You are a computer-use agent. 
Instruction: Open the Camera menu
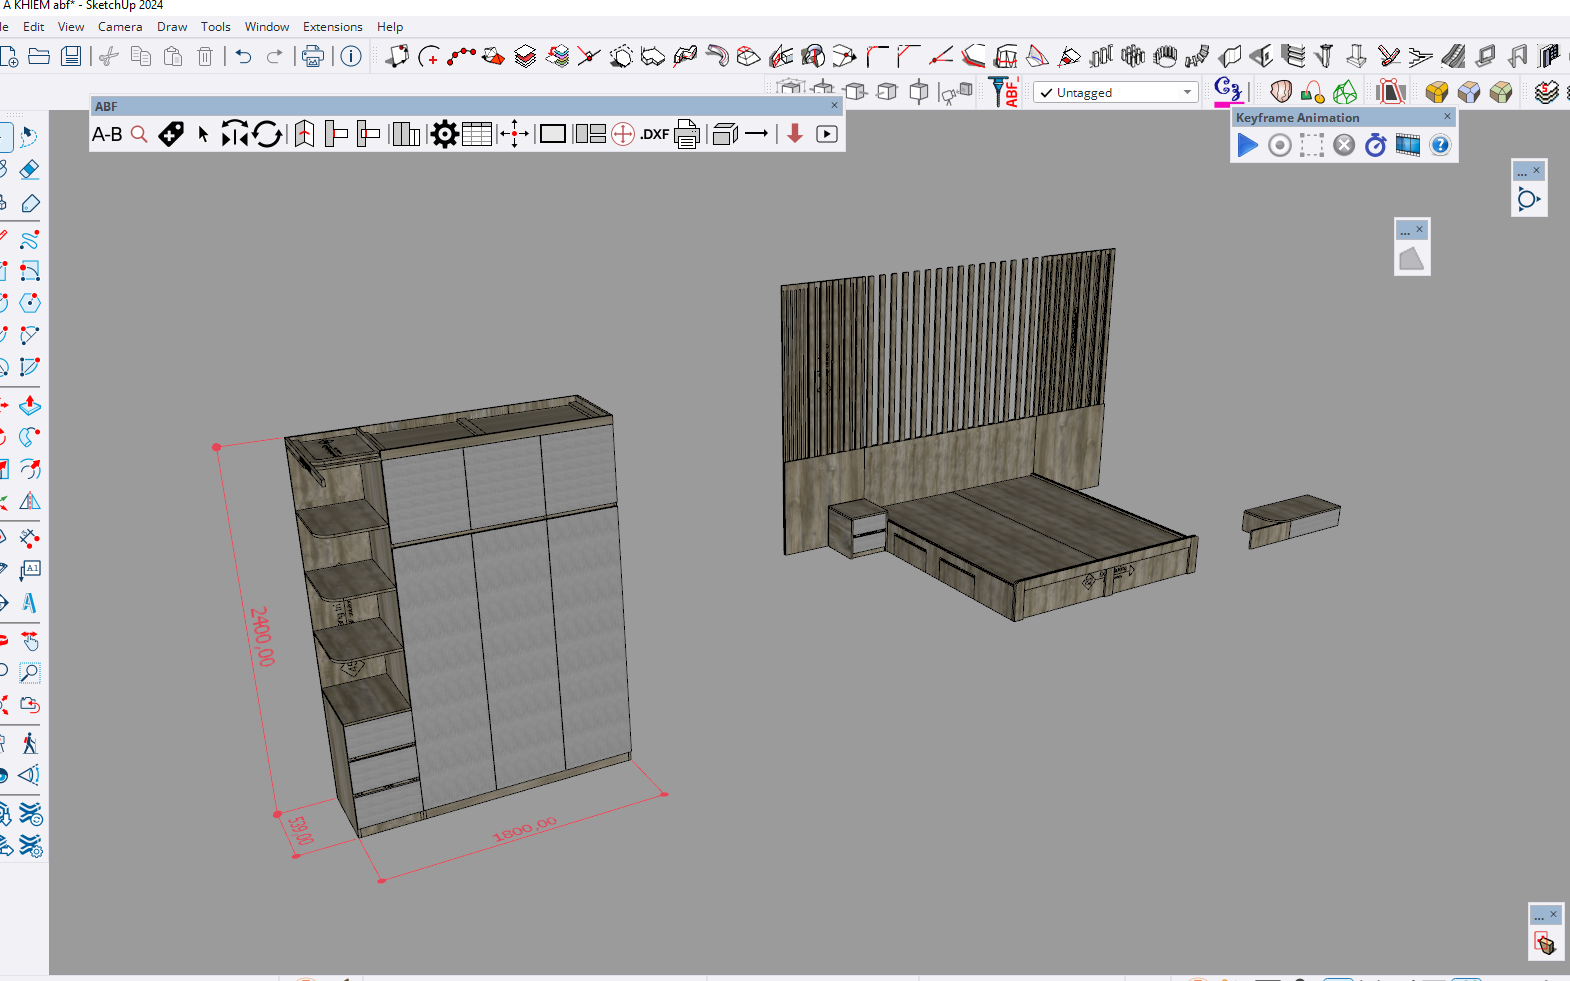pyautogui.click(x=119, y=27)
